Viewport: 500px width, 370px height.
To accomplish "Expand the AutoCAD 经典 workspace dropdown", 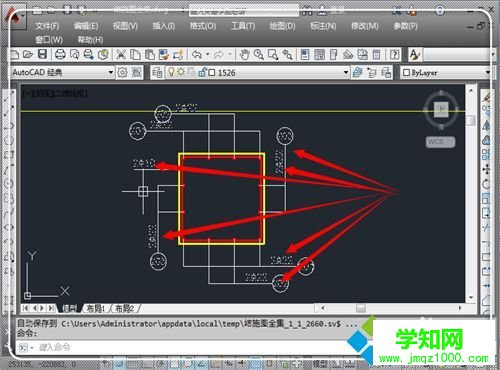I will click(x=111, y=72).
